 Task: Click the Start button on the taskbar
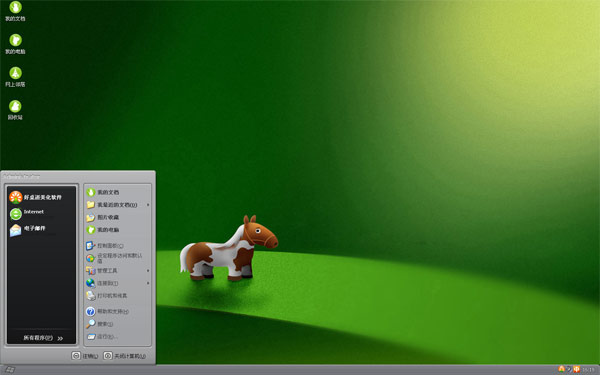pos(10,370)
